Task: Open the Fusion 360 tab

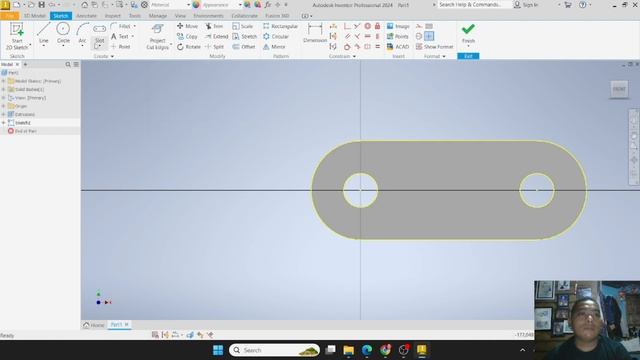Action: point(277,16)
